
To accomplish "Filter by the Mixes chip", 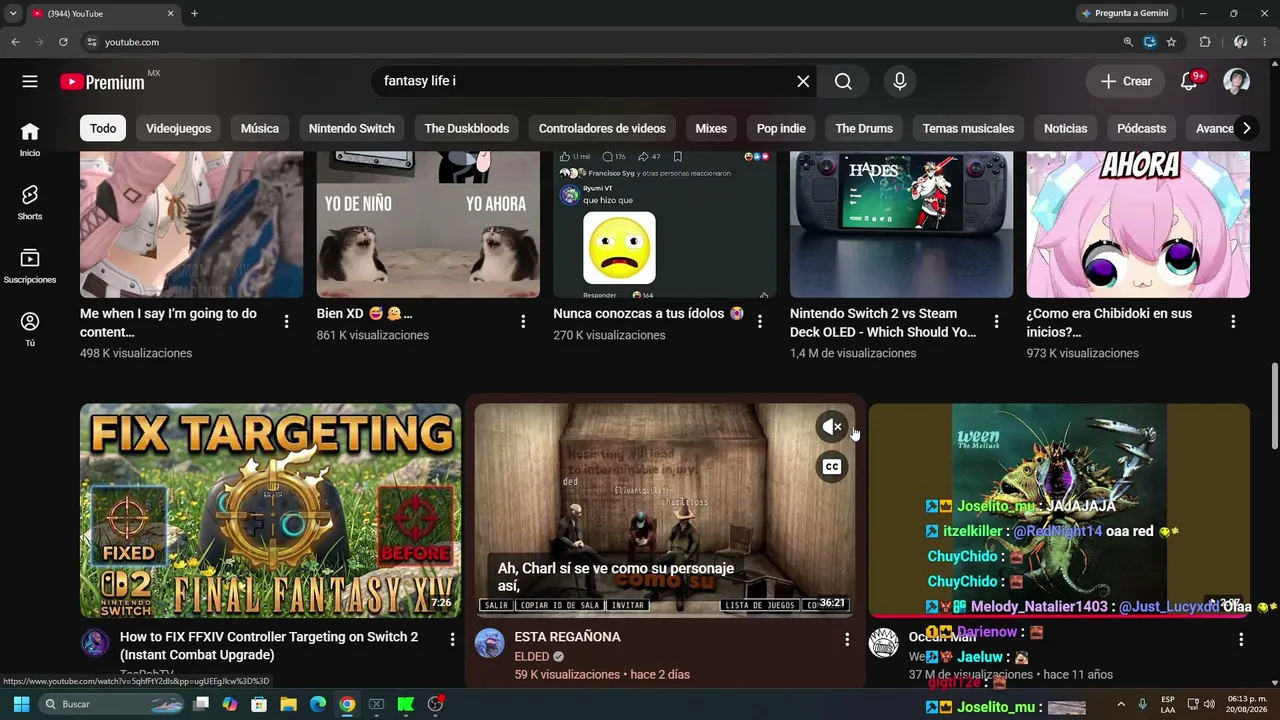I will click(711, 128).
